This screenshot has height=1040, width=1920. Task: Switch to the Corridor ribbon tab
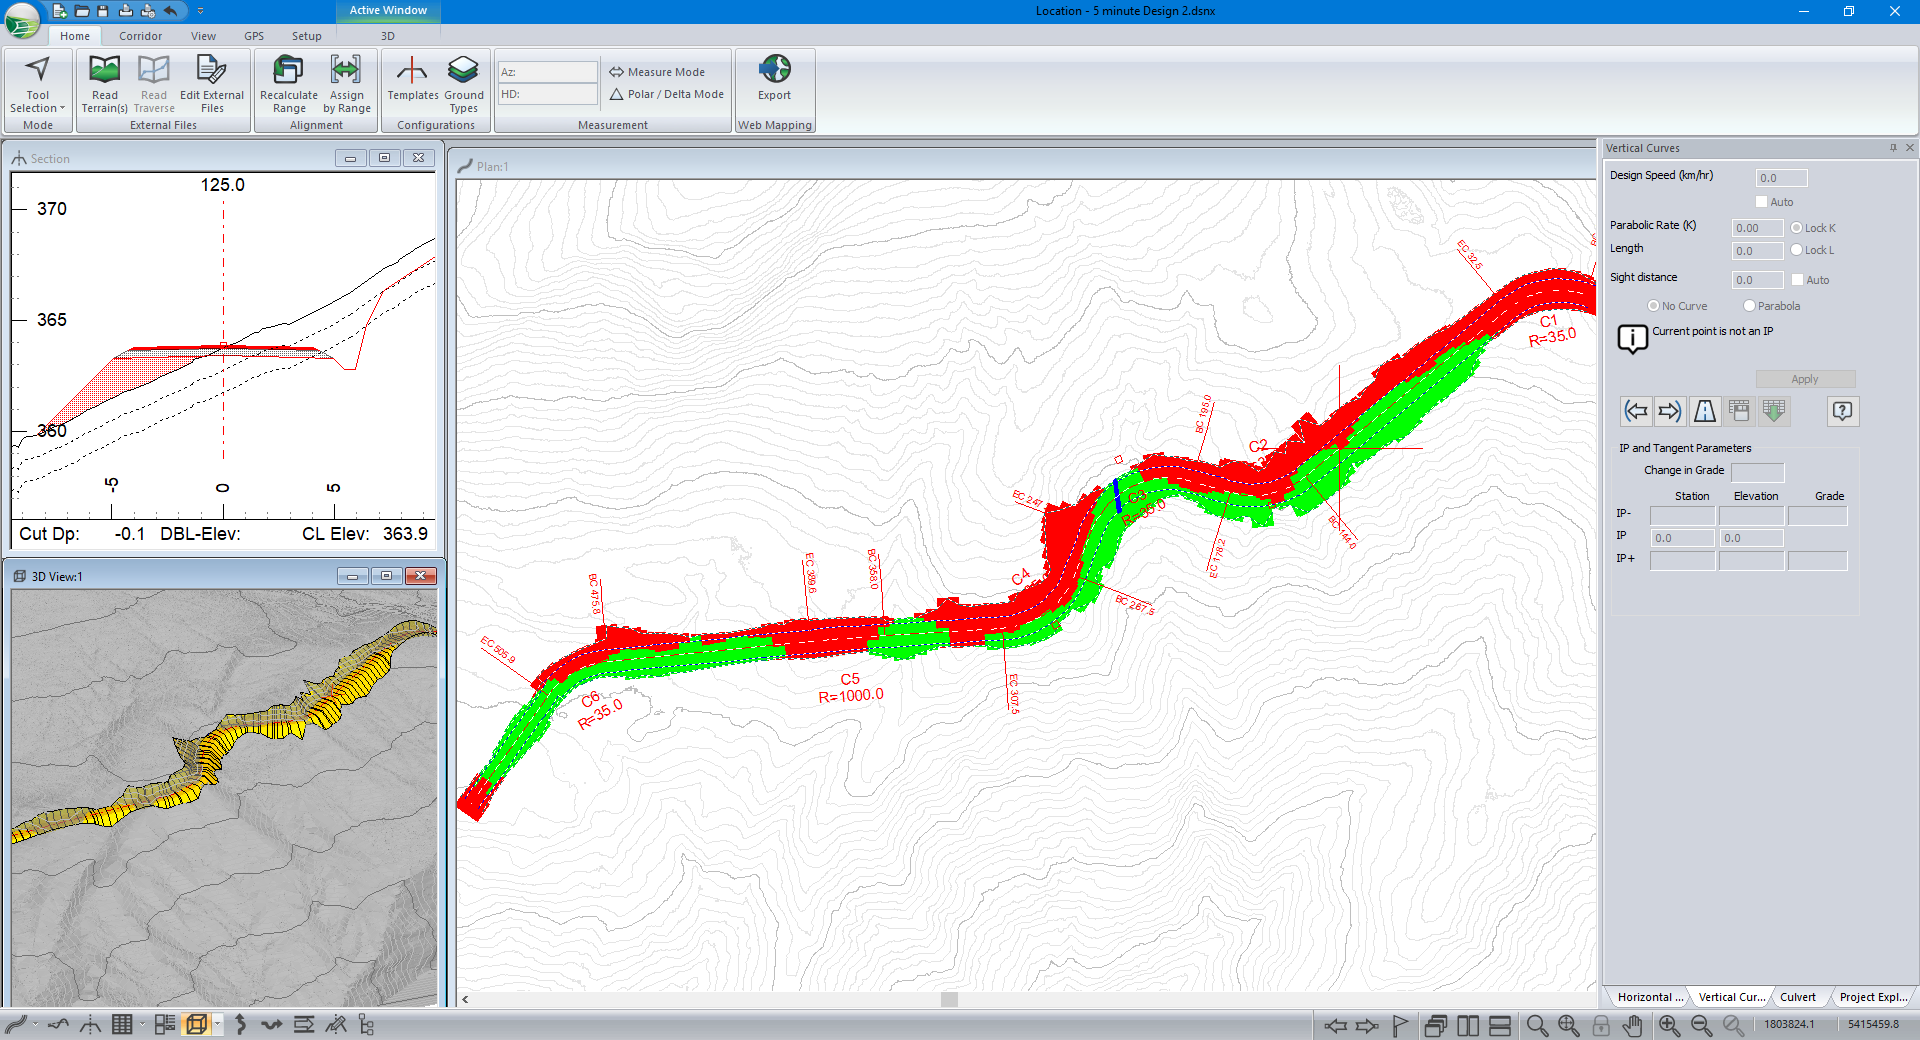pos(140,36)
